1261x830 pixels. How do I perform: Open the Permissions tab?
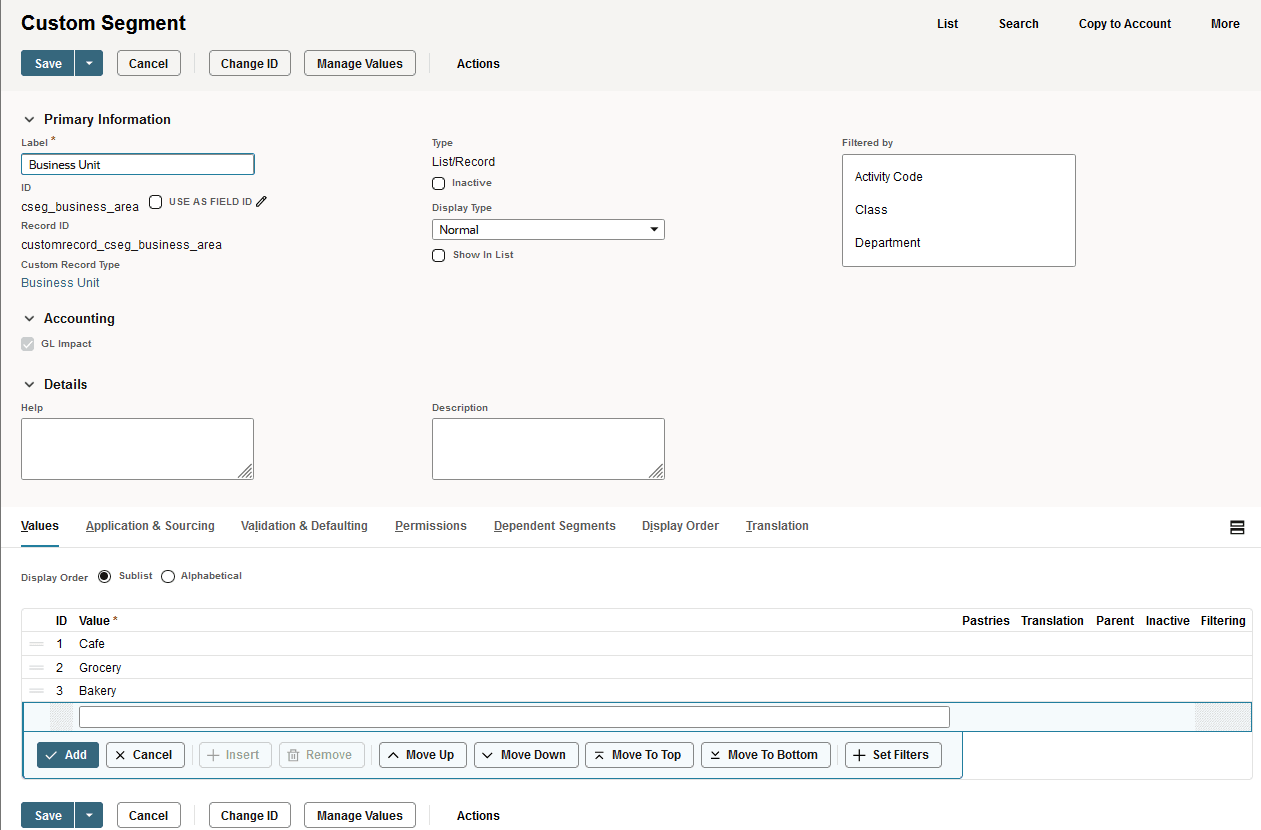tap(431, 526)
